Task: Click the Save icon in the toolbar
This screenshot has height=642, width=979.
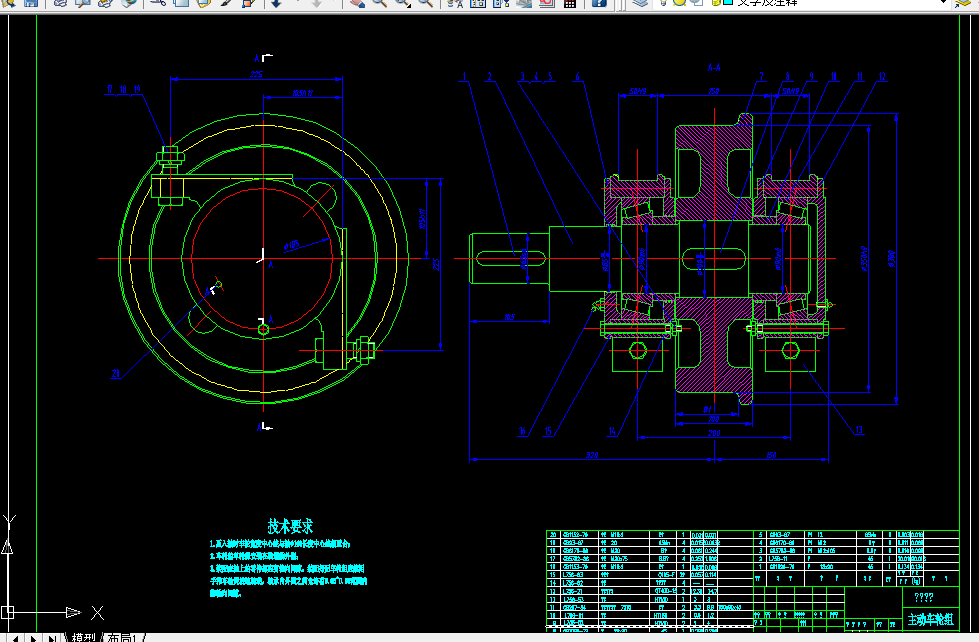Action: pos(31,3)
